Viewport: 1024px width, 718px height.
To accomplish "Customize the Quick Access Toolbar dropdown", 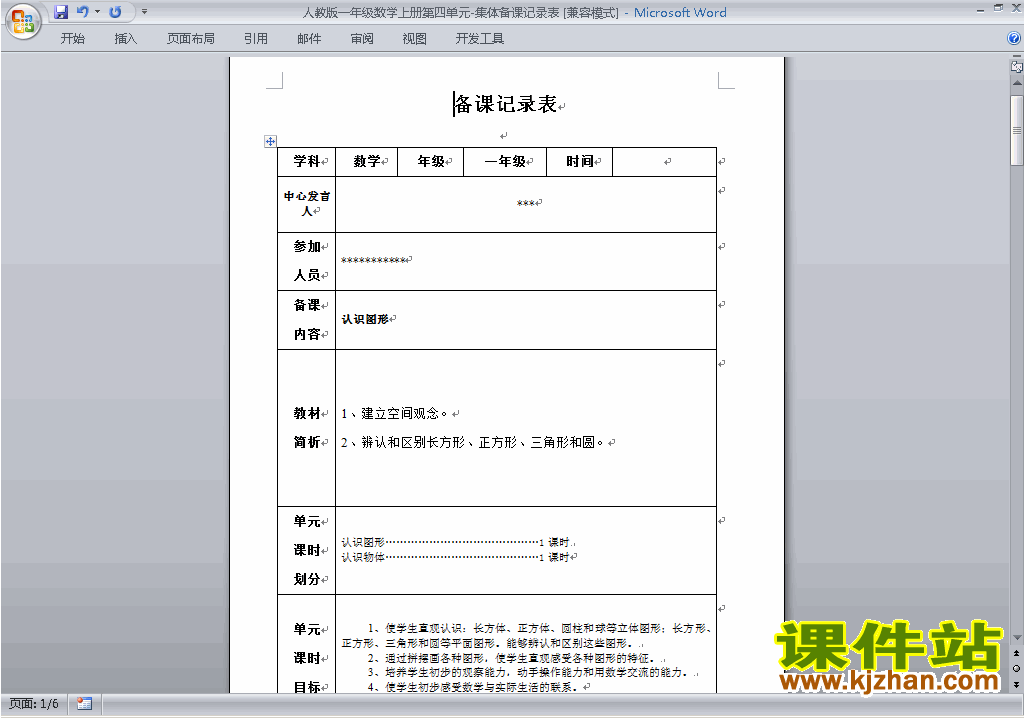I will [144, 12].
